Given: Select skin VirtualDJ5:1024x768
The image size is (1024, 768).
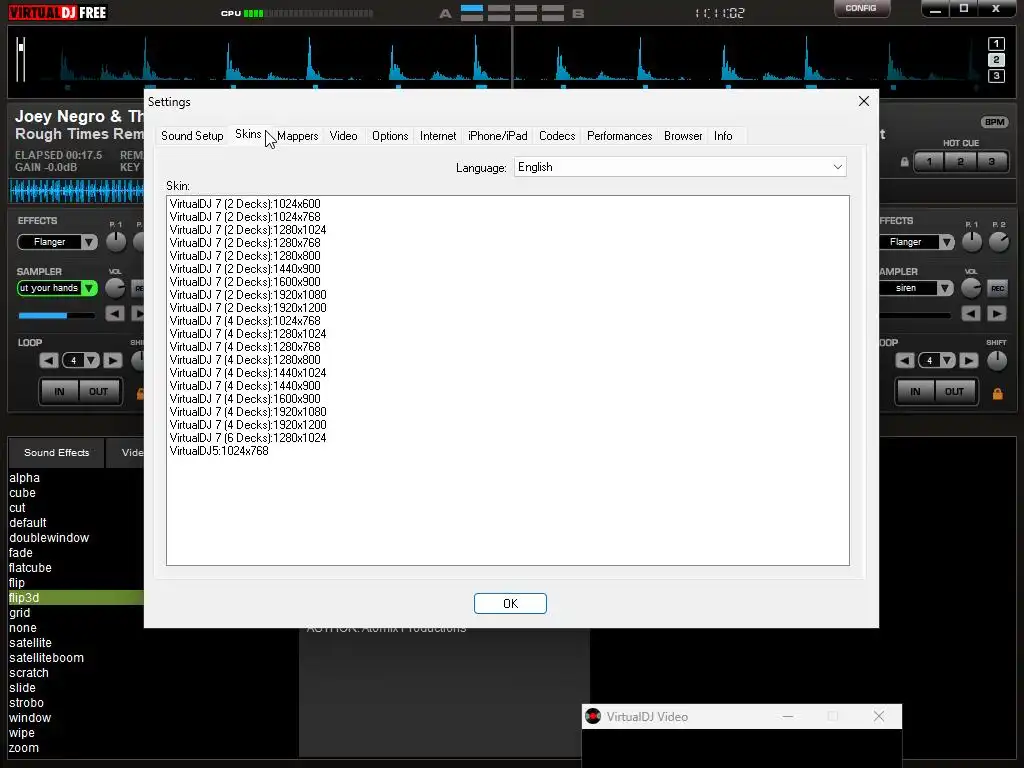Looking at the screenshot, I should (x=219, y=451).
